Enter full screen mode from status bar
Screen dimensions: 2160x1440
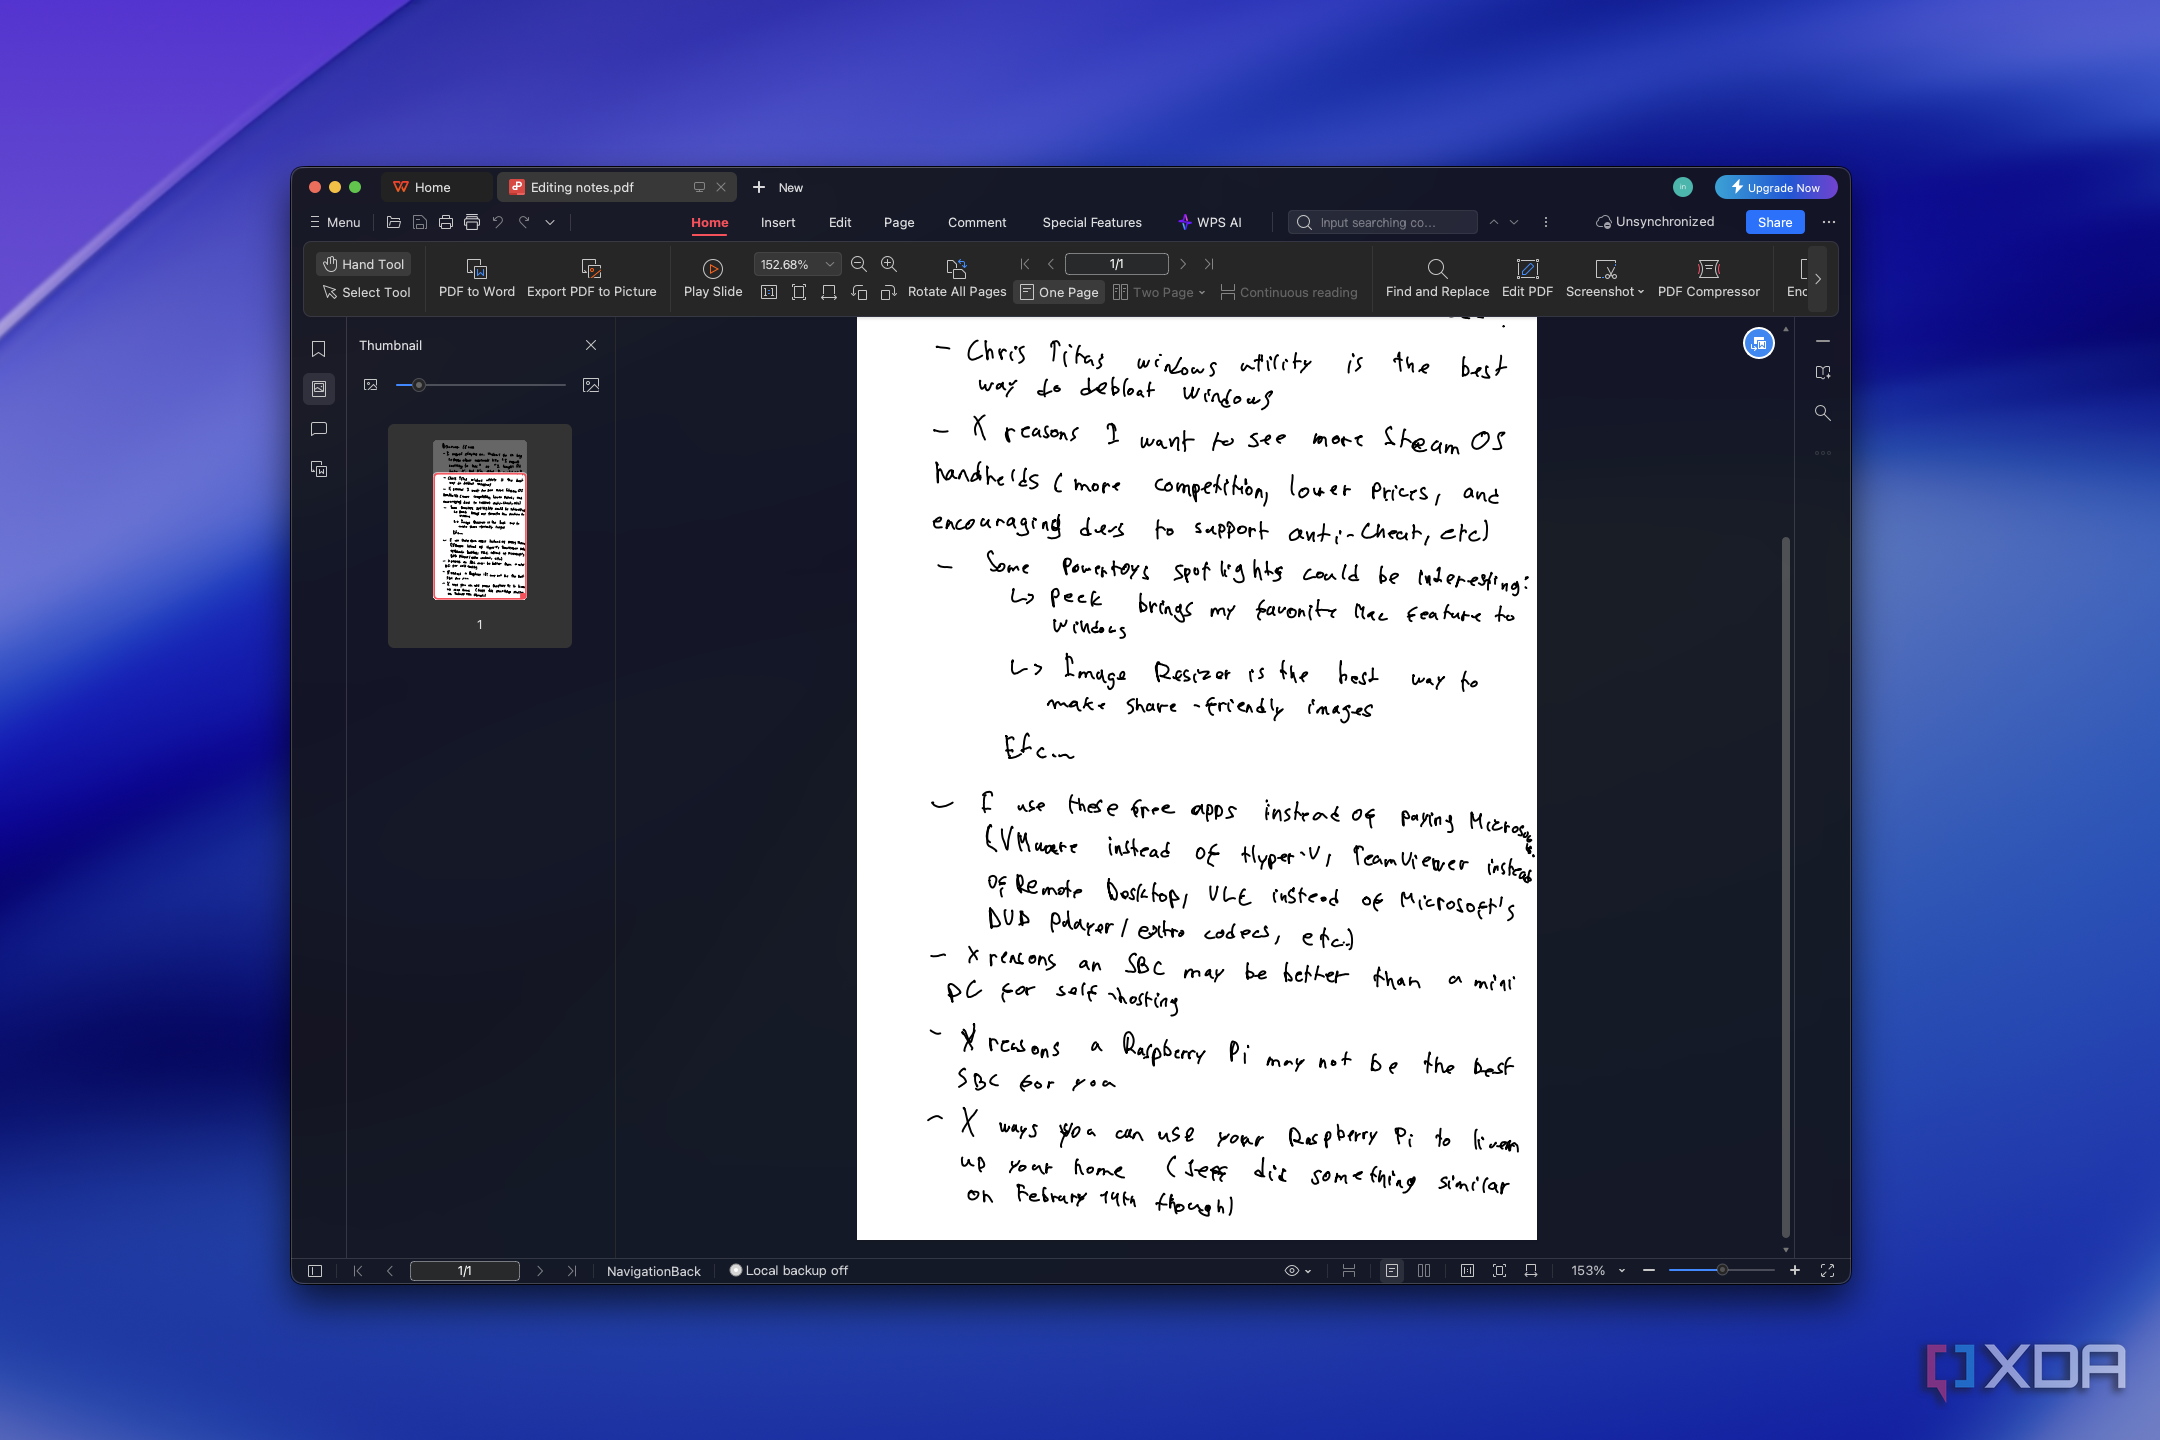coord(1827,1270)
